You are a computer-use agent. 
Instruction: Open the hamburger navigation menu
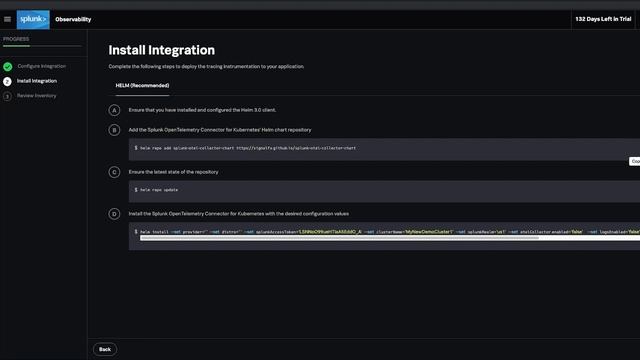pos(7,19)
